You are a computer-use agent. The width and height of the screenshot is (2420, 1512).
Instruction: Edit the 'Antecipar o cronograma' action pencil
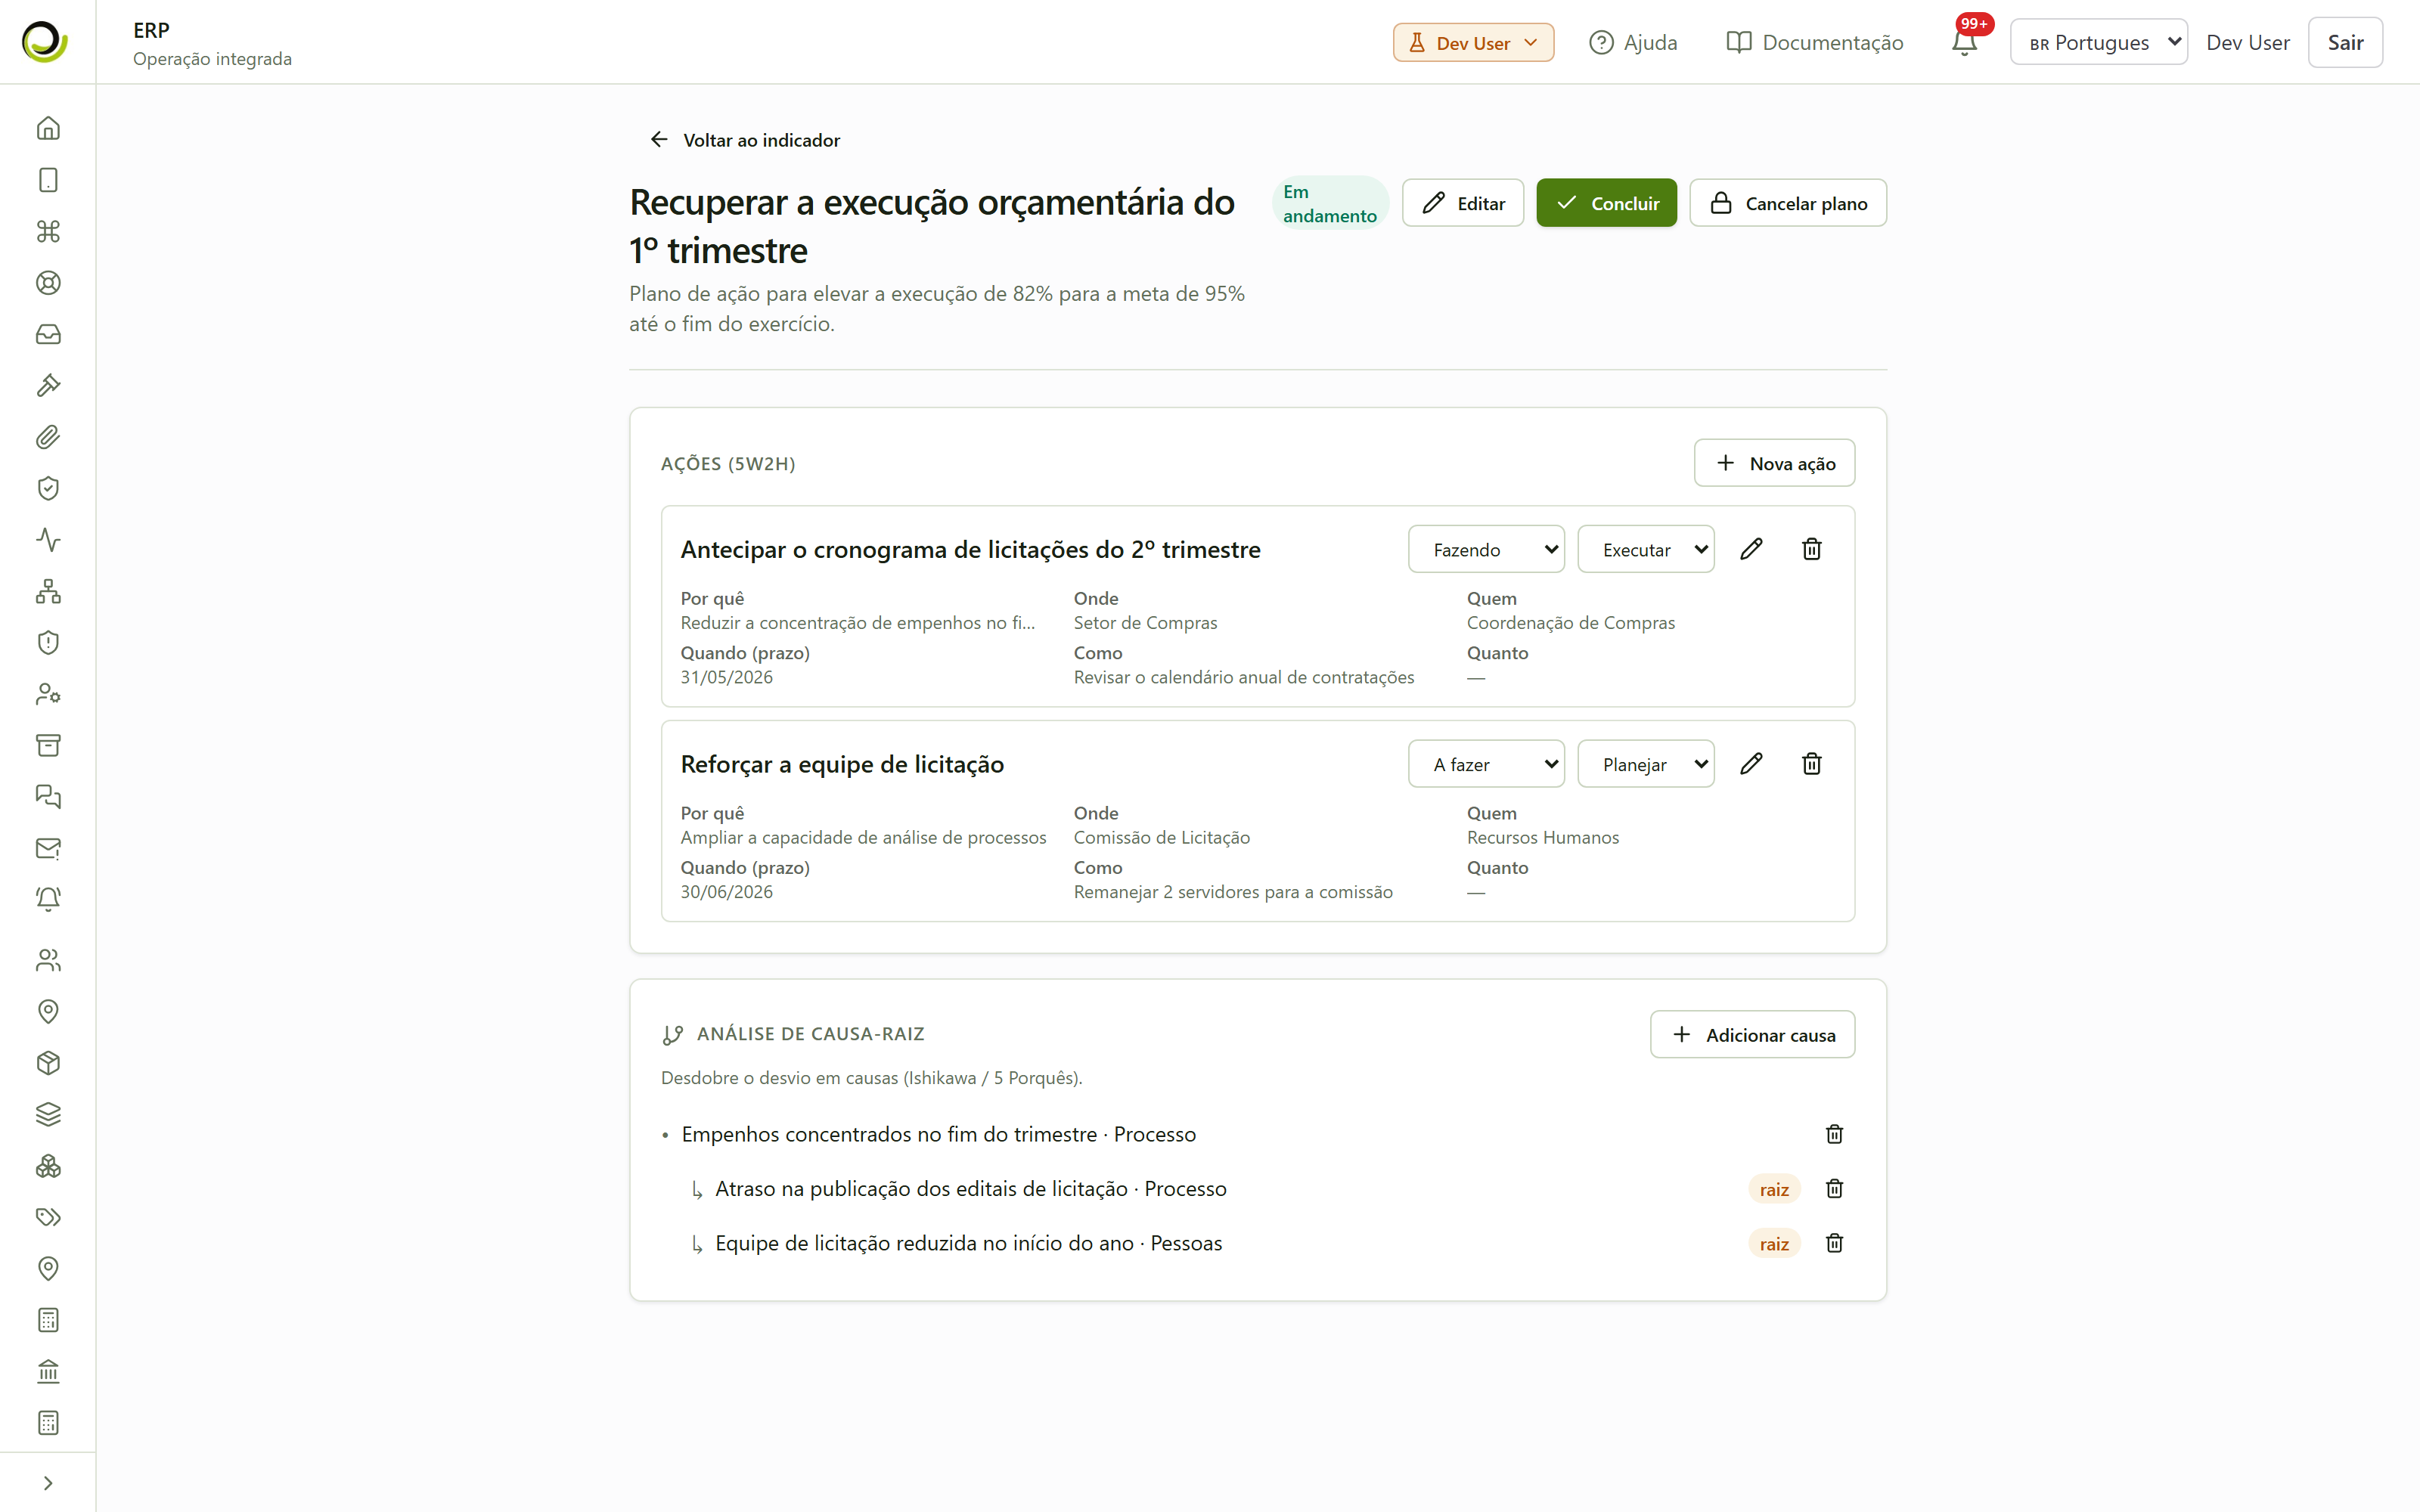(x=1751, y=549)
